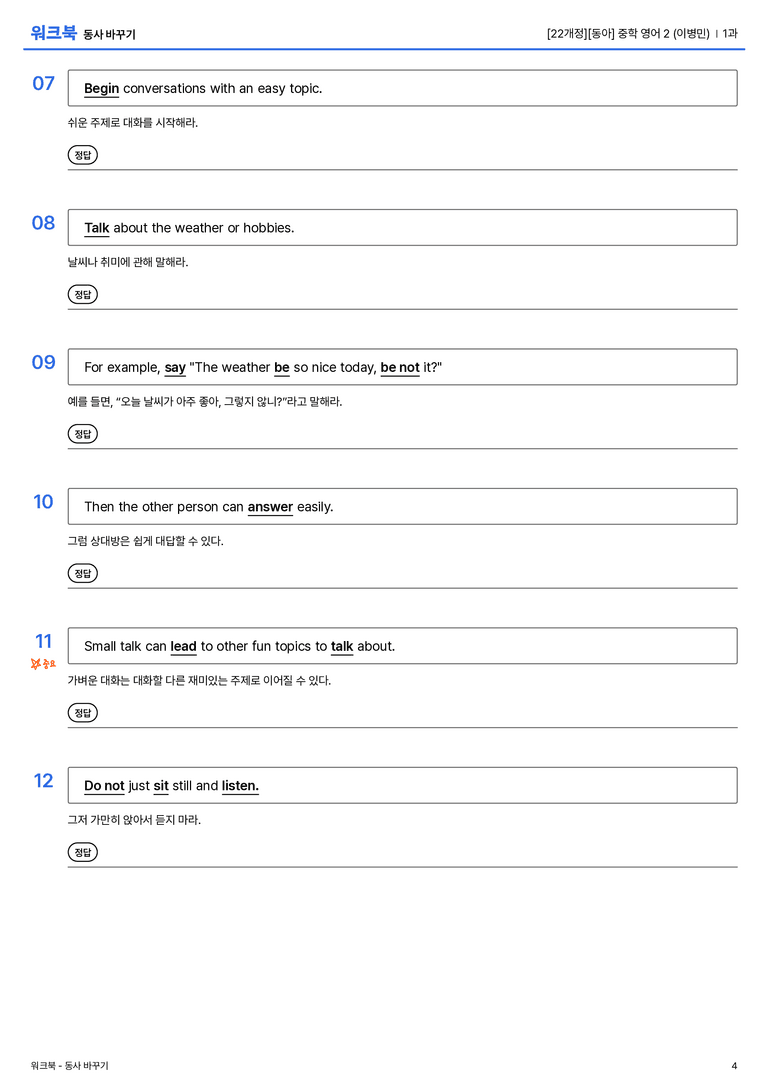Click the underlined phrase be not
The height and width of the screenshot is (1087, 768).
(400, 367)
